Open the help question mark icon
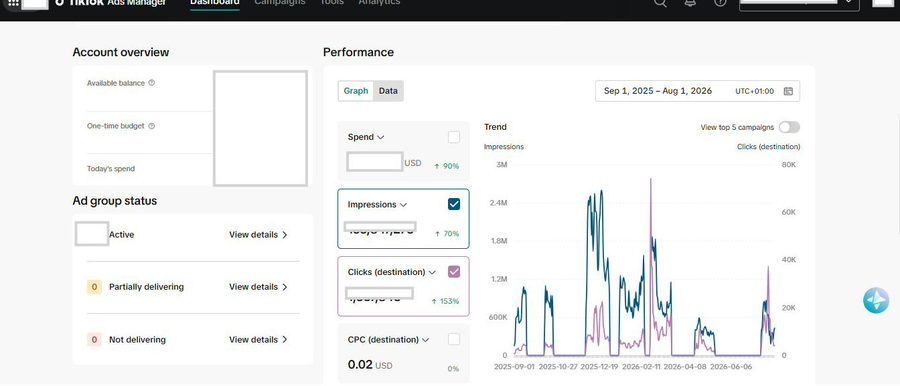The width and height of the screenshot is (900, 386). [720, 3]
